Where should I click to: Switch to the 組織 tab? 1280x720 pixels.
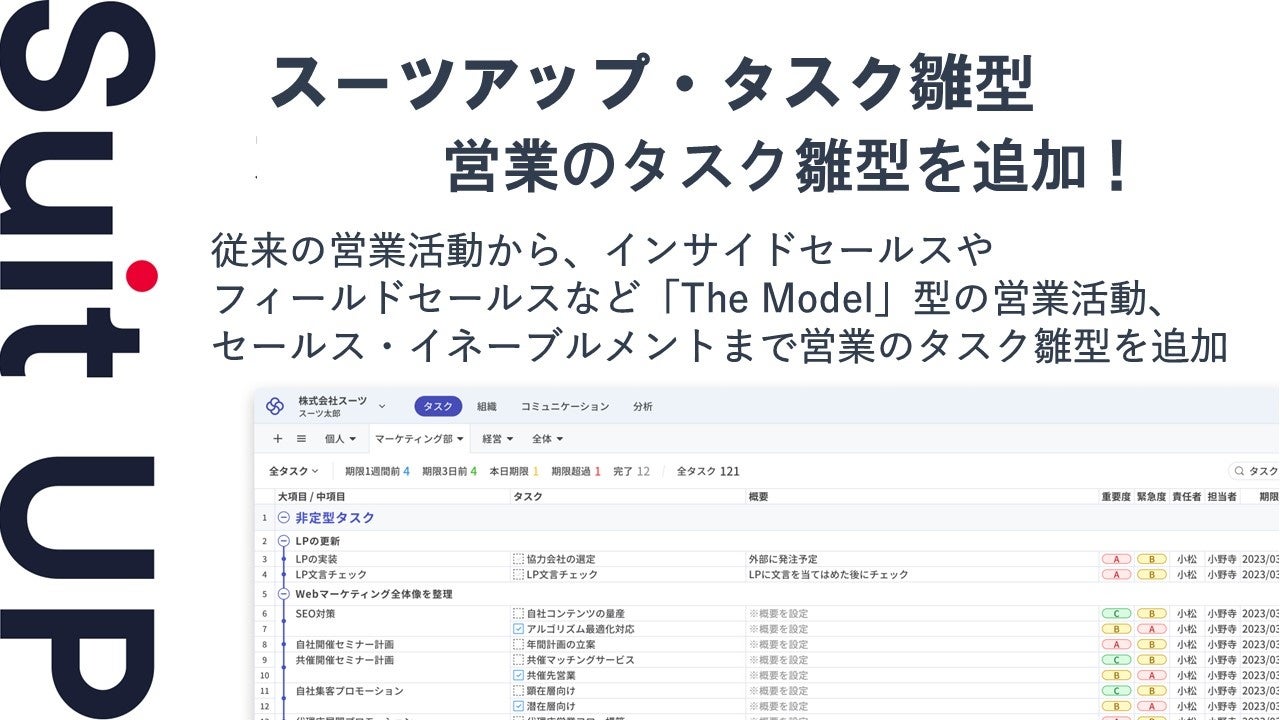tap(487, 407)
